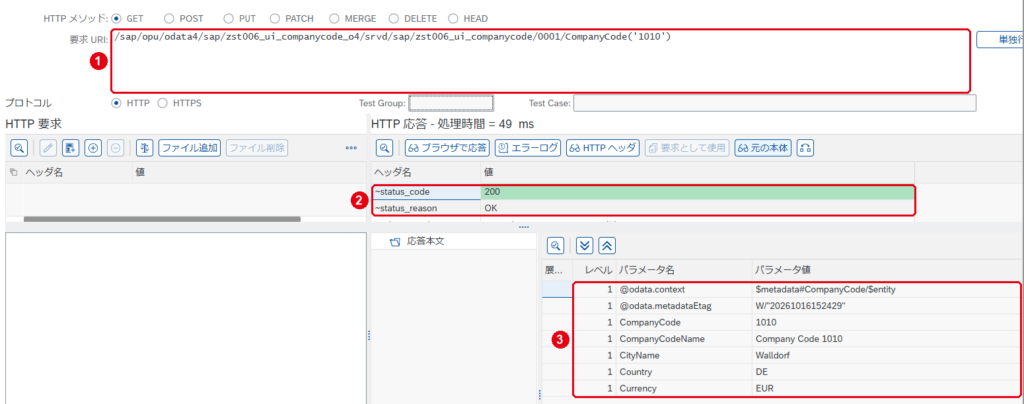The image size is (1024, 404).
Task: Select the EUR value cell
Action: pyautogui.click(x=886, y=388)
